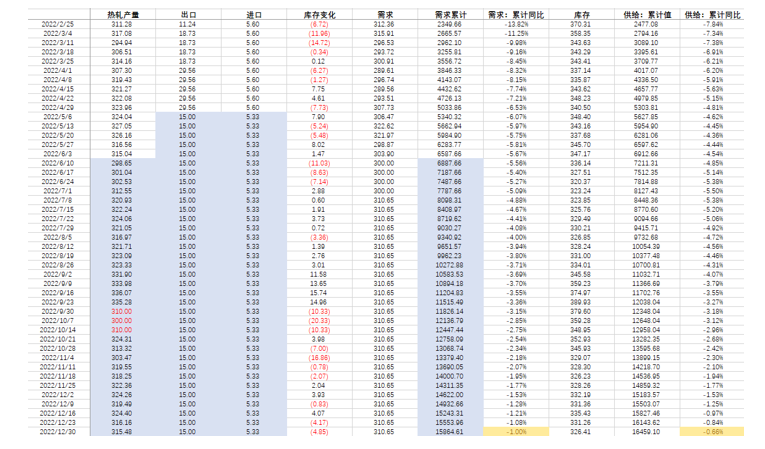Screen dimensions: 765x449
Task: Select the date cell 2022/3/4
Action: coord(58,33)
